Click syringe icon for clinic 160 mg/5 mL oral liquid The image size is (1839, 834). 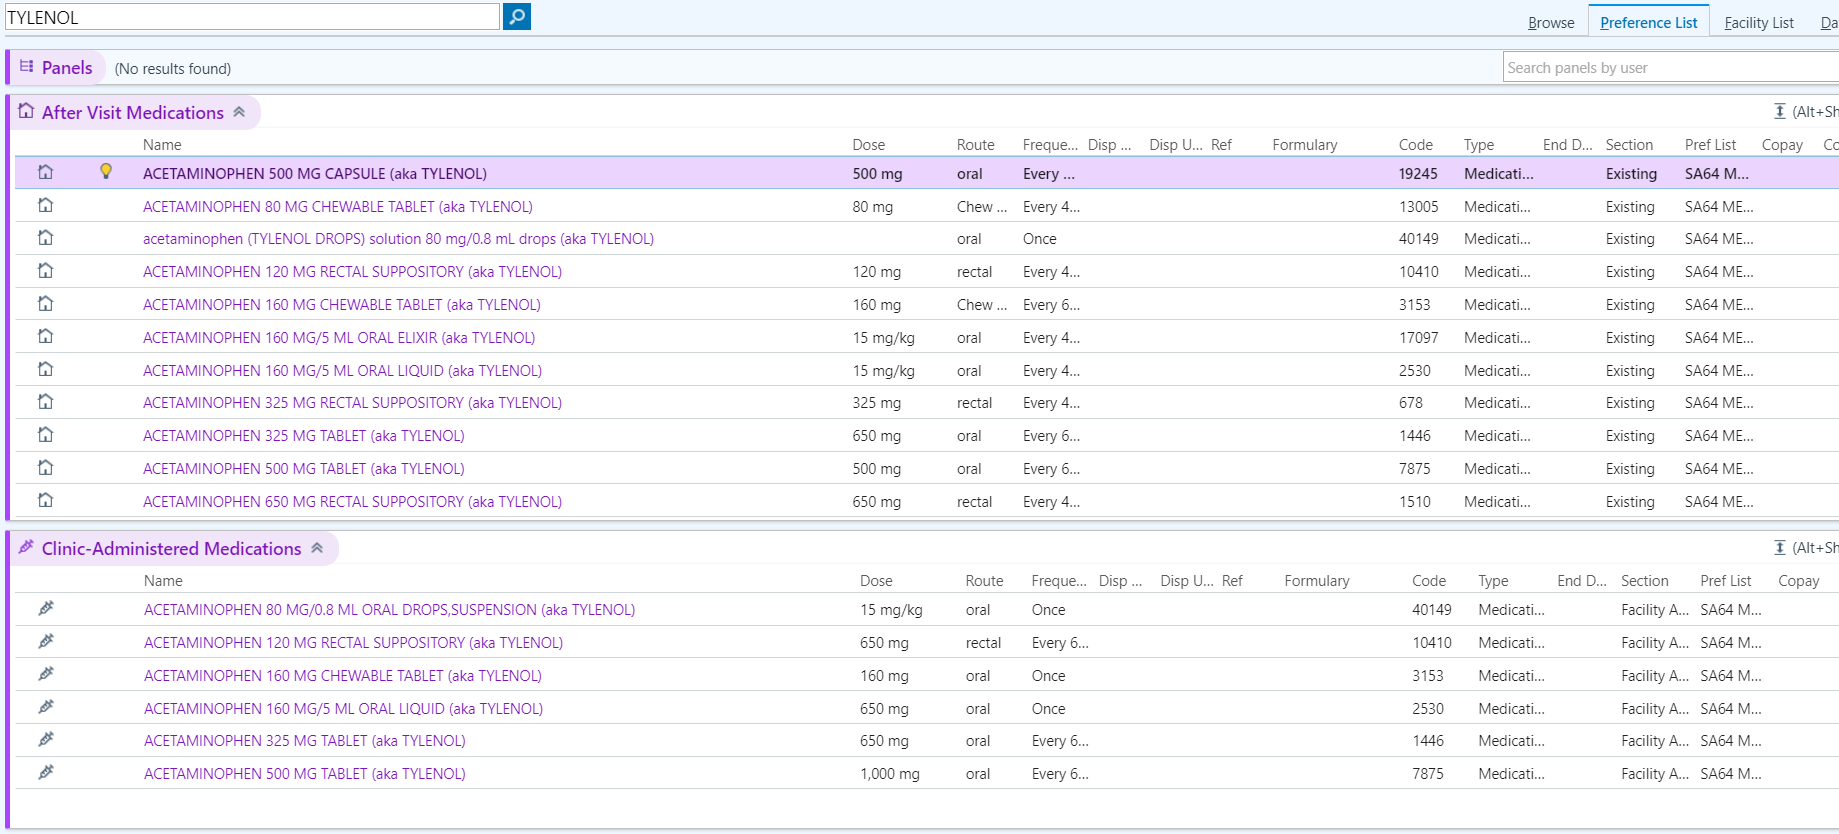[46, 707]
